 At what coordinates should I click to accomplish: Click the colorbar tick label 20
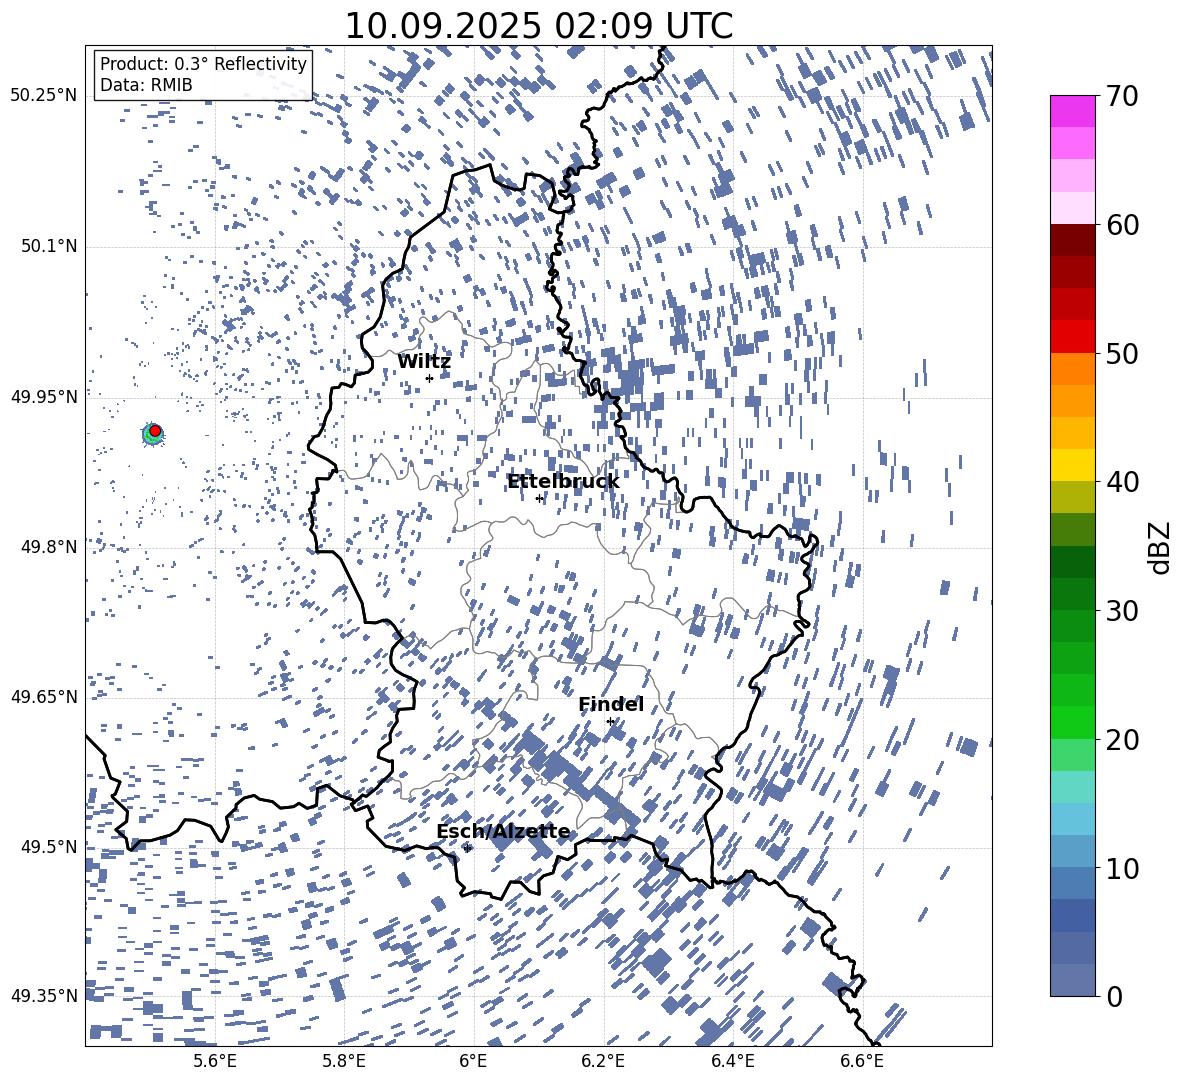click(1122, 740)
